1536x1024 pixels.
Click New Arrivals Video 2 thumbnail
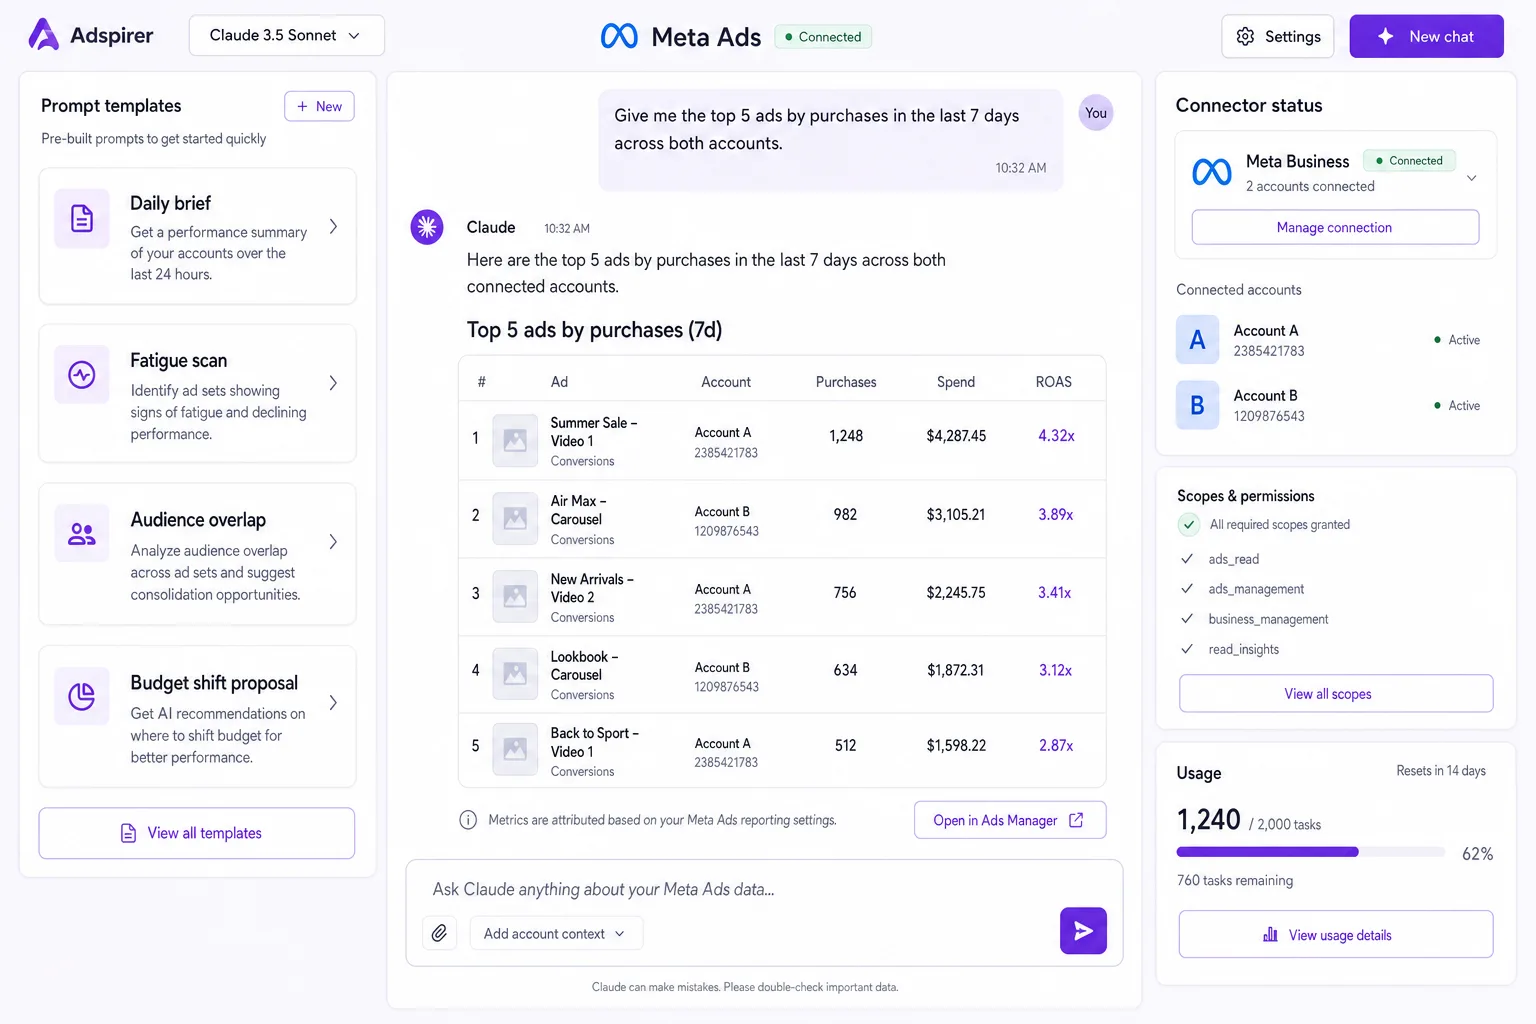pyautogui.click(x=515, y=597)
